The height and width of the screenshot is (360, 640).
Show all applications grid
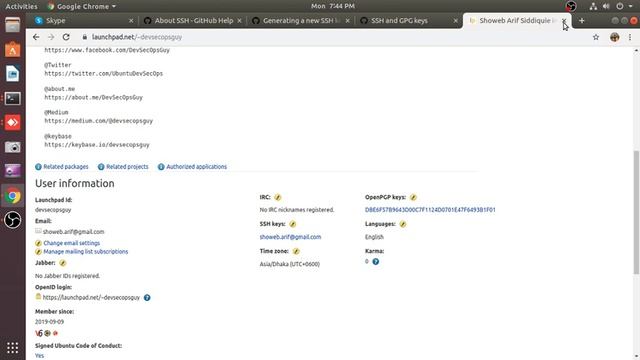[x=12, y=348]
